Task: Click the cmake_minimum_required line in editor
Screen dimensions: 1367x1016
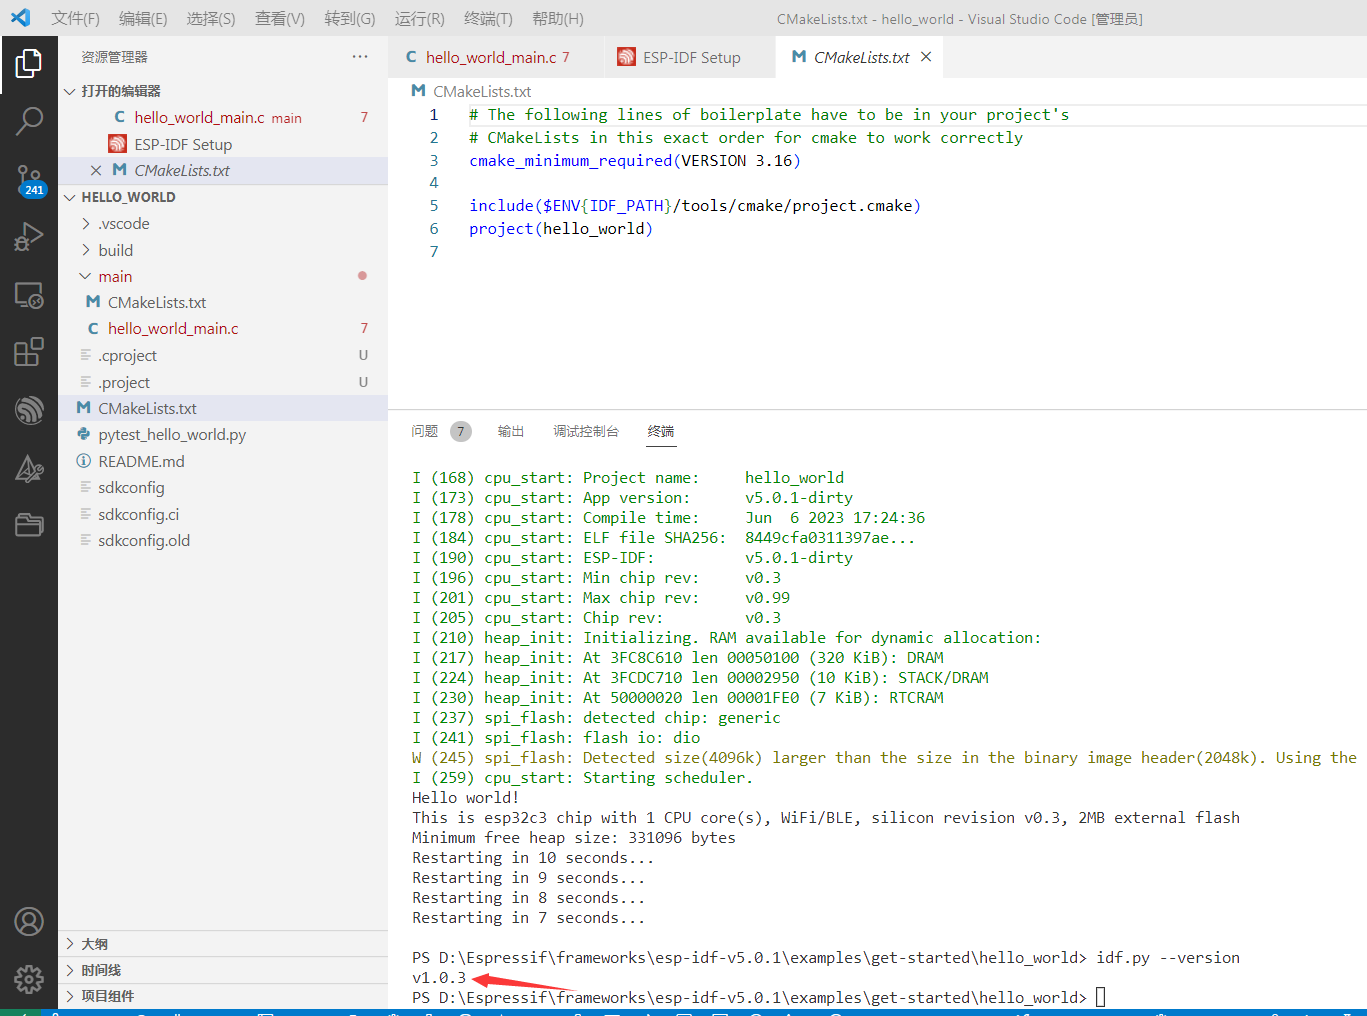Action: 634,160
